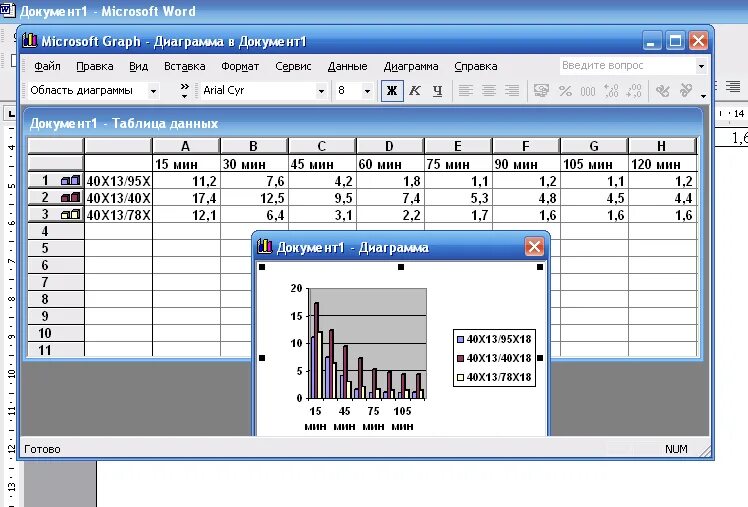Open the help question history dropdown arrow
This screenshot has width=748, height=507.
701,66
